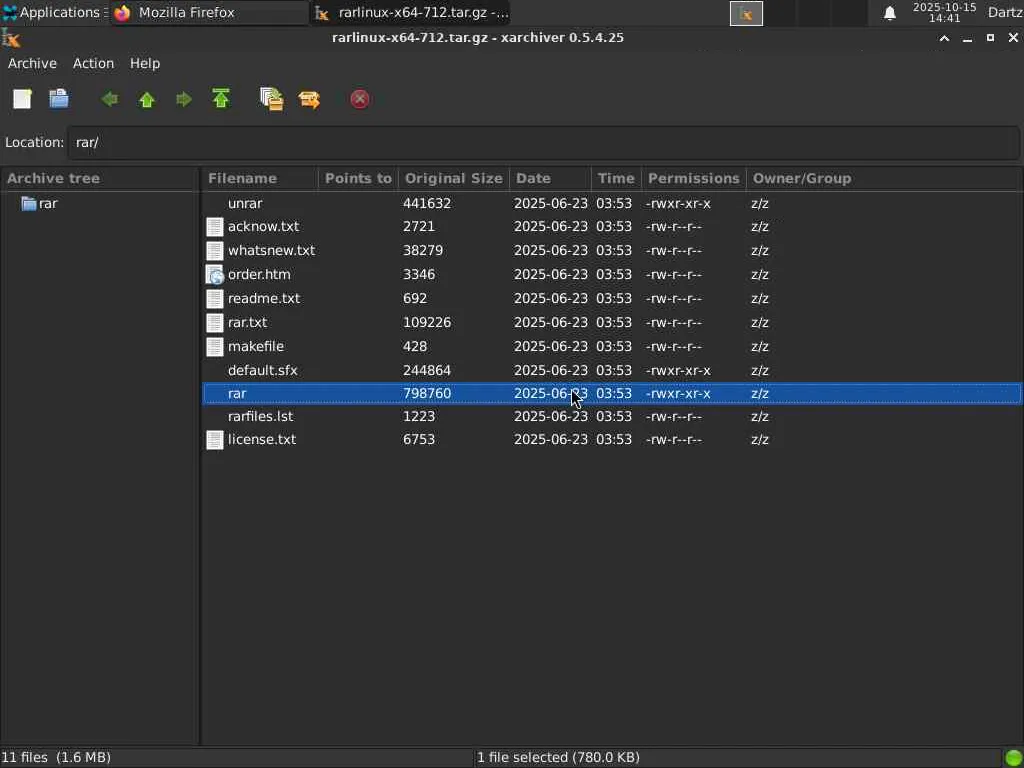Go back with the green left arrow
The height and width of the screenshot is (768, 1024).
coord(110,99)
